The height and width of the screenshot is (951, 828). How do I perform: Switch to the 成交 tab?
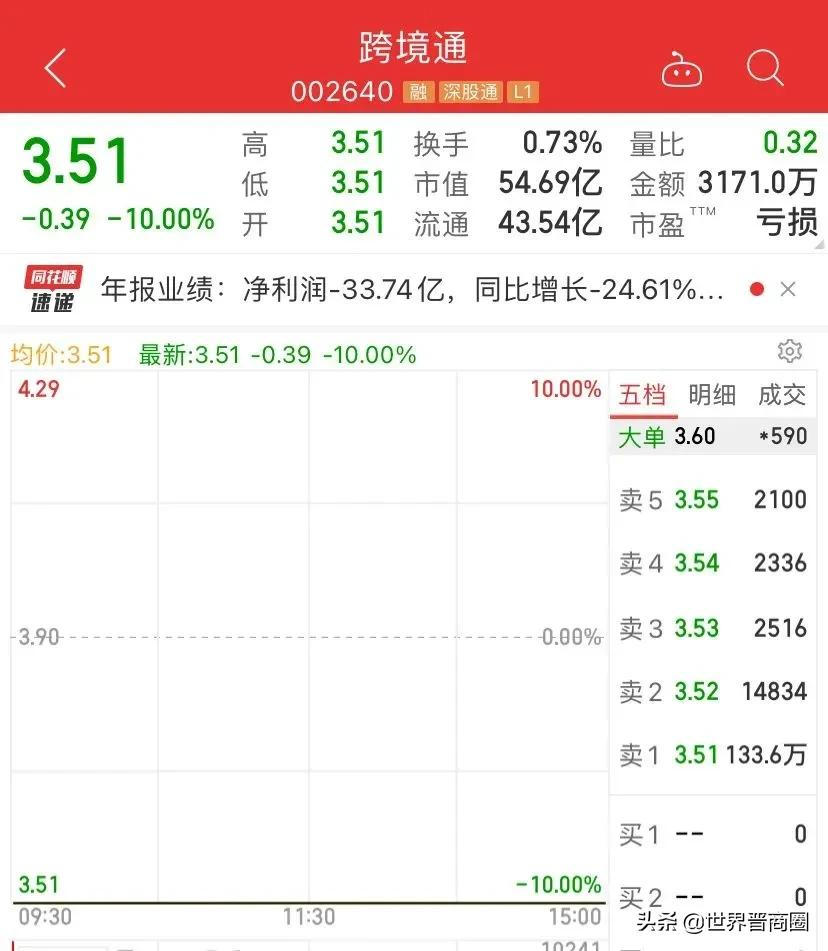click(x=781, y=395)
